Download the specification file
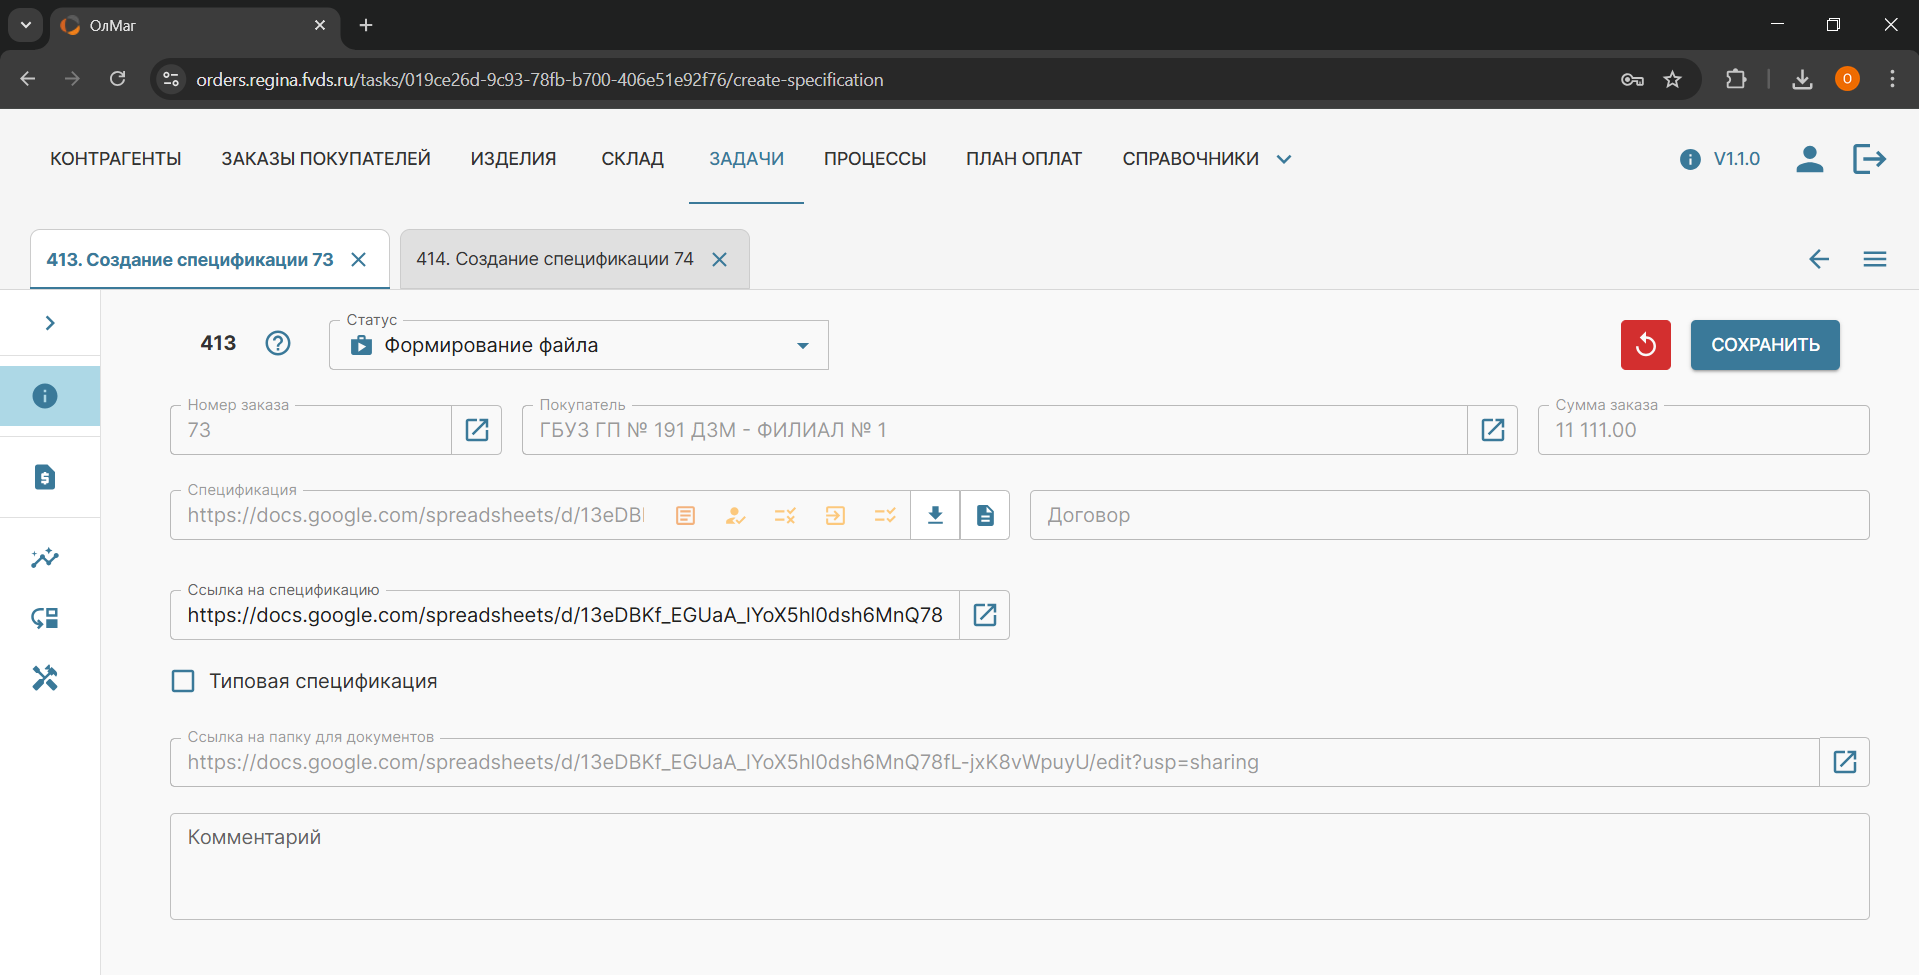 (935, 515)
